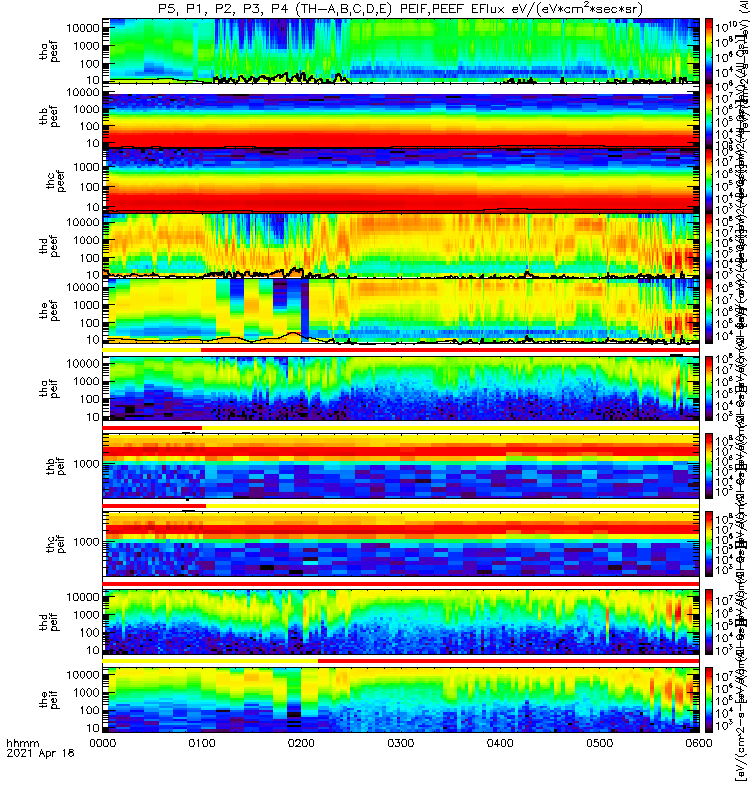The height and width of the screenshot is (800, 750).
Task: Click the 0000 time axis tick label
Action: (x=103, y=743)
